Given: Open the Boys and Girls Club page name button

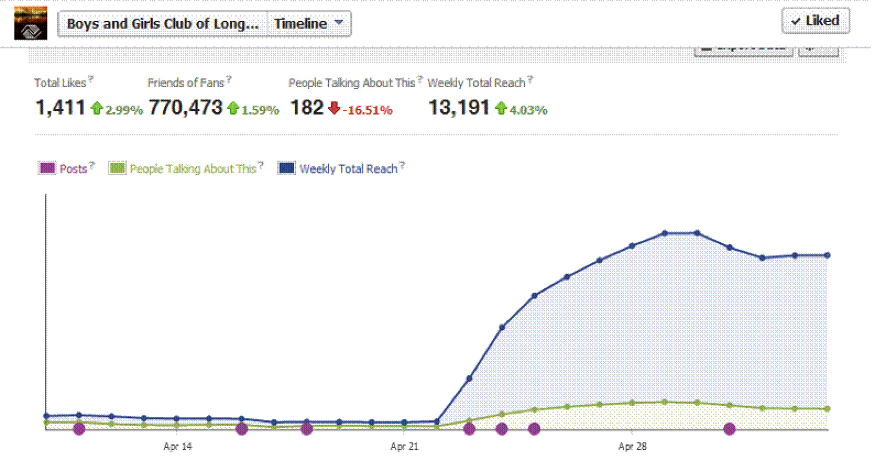Looking at the screenshot, I should 162,24.
